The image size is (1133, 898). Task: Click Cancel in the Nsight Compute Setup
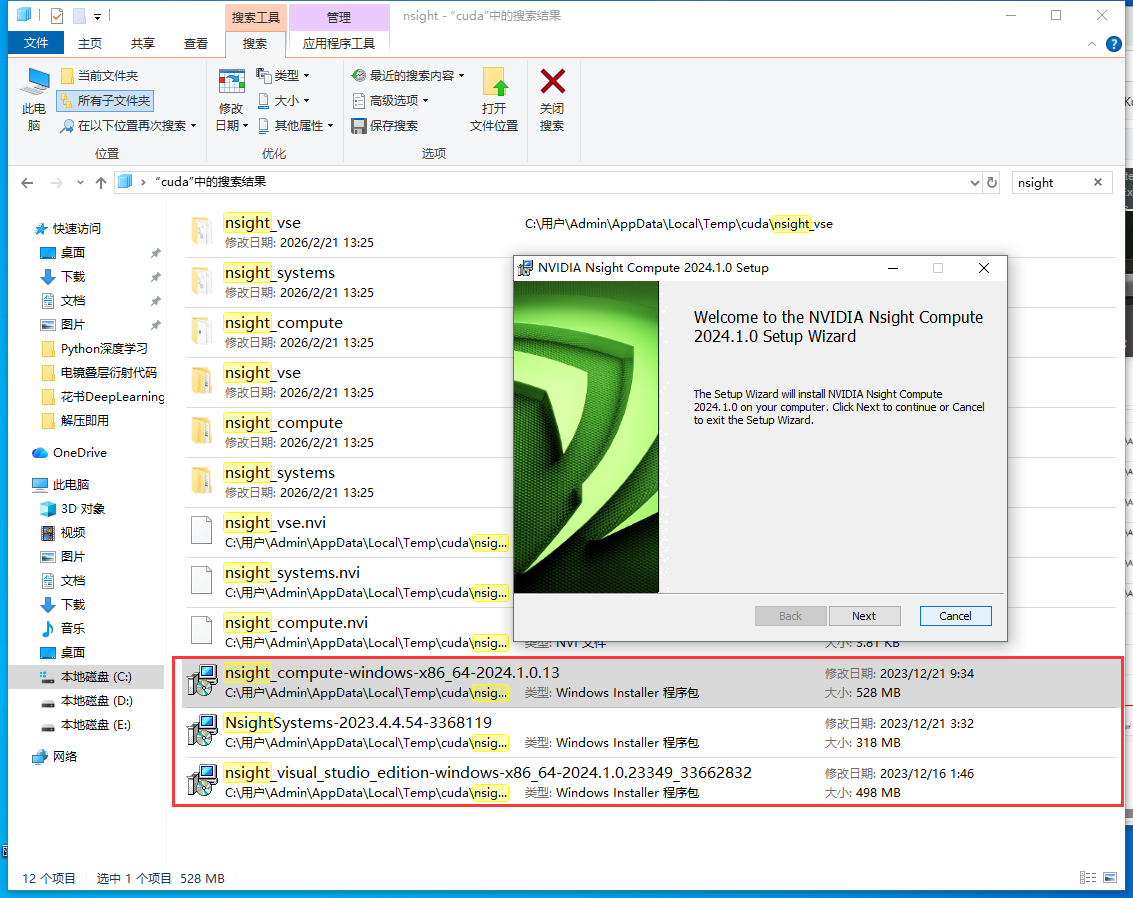pos(955,616)
